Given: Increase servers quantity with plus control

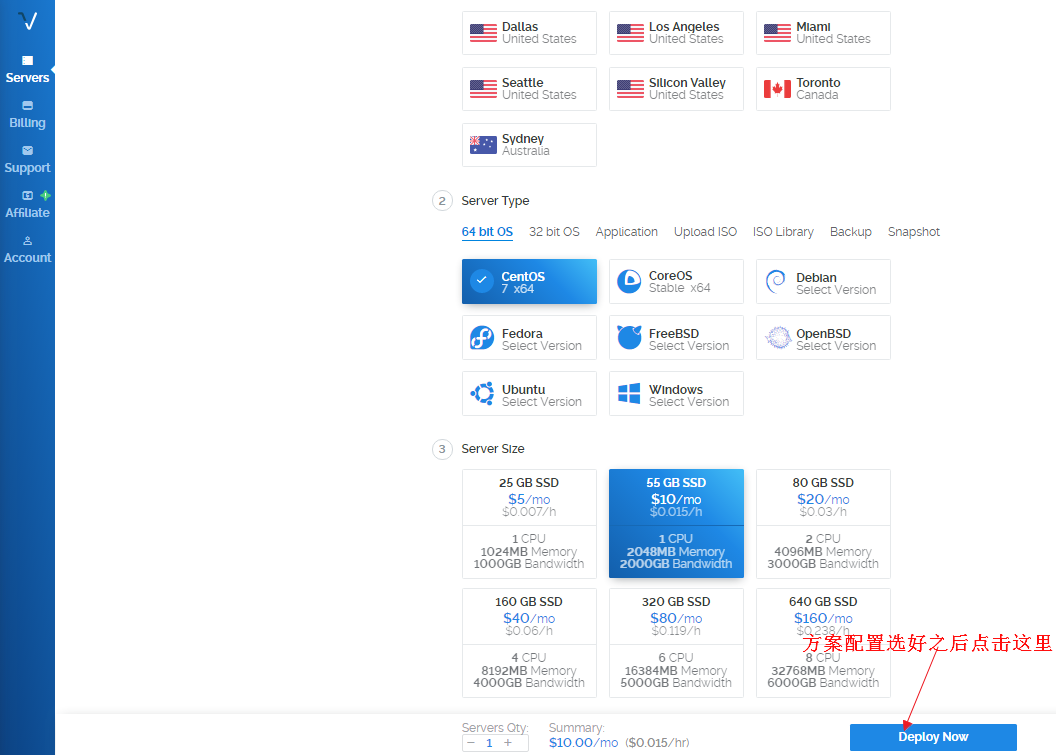Looking at the screenshot, I should coord(507,743).
